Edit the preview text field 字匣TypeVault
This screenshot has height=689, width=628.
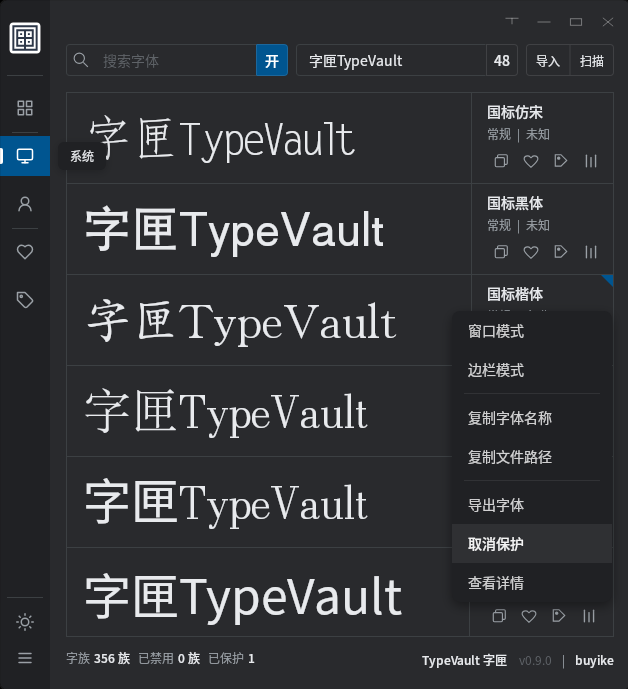coord(391,60)
